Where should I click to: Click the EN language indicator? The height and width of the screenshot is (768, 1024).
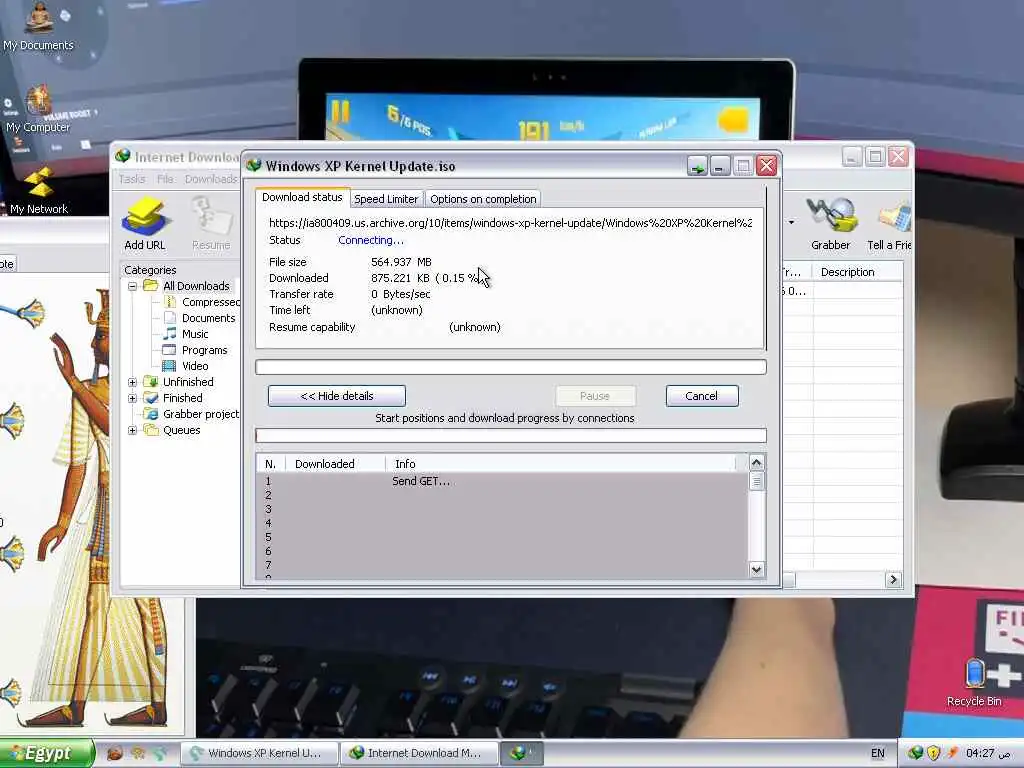click(878, 753)
